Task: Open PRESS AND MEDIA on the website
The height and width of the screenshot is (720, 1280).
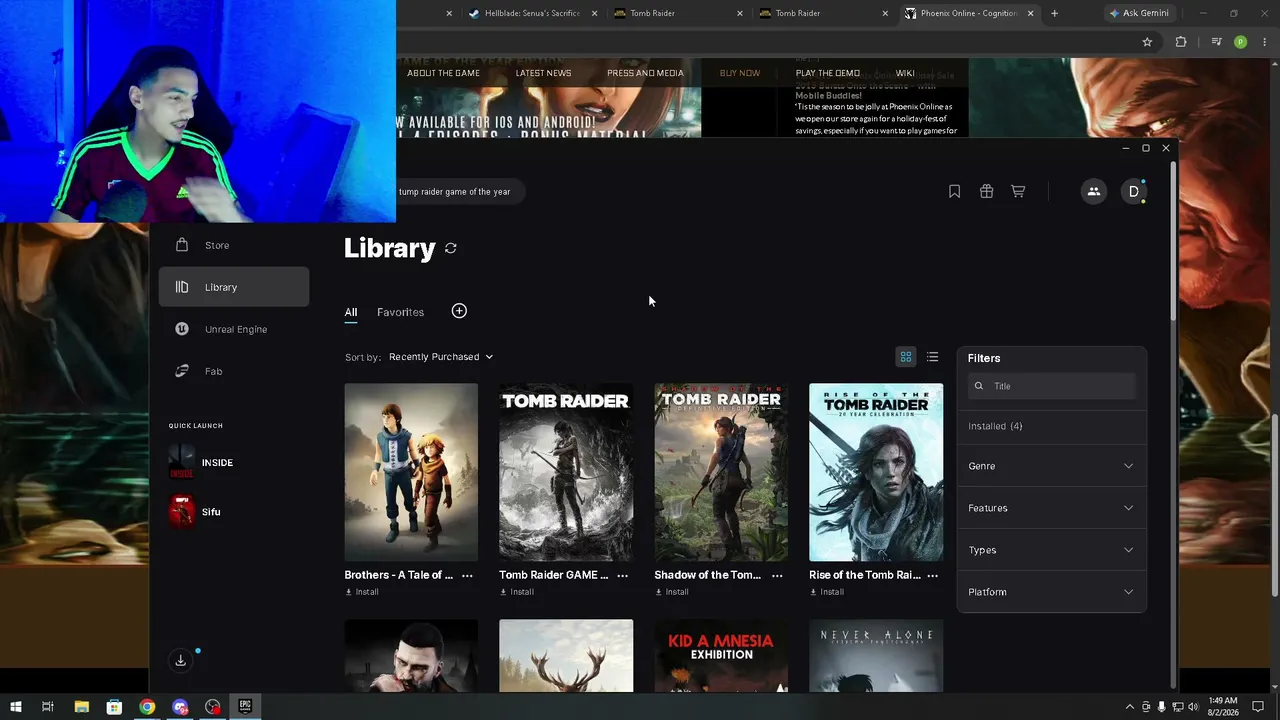Action: 645,73
